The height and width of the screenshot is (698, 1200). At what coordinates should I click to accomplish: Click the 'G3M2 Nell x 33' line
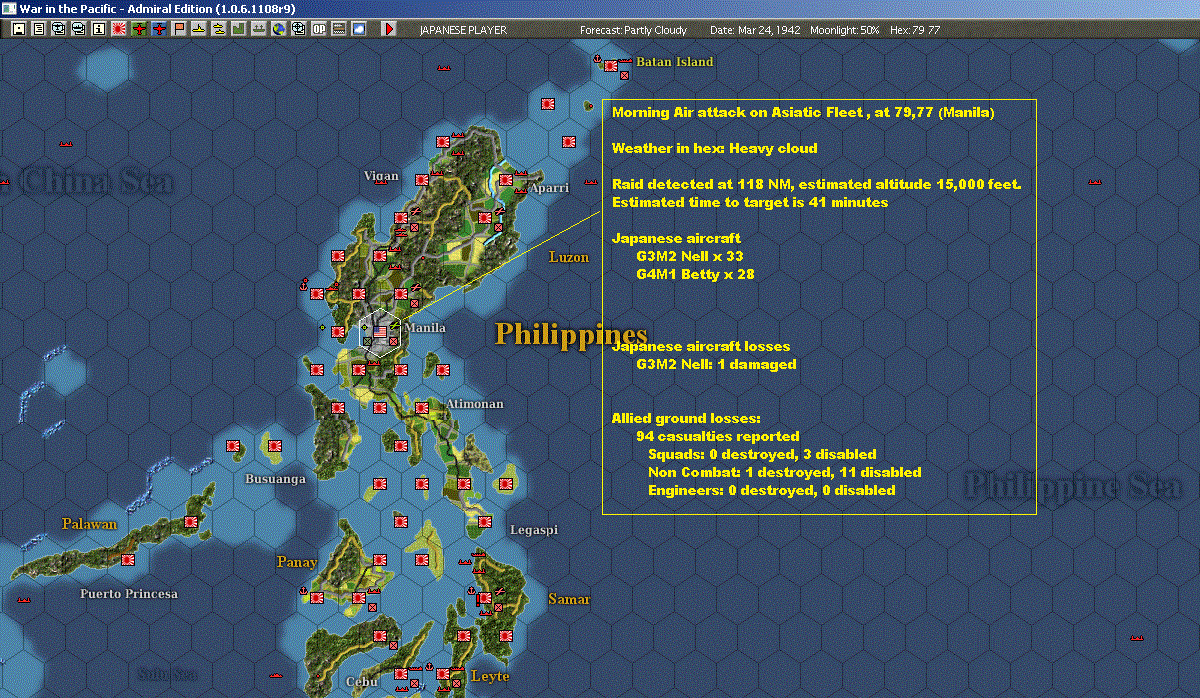(690, 256)
